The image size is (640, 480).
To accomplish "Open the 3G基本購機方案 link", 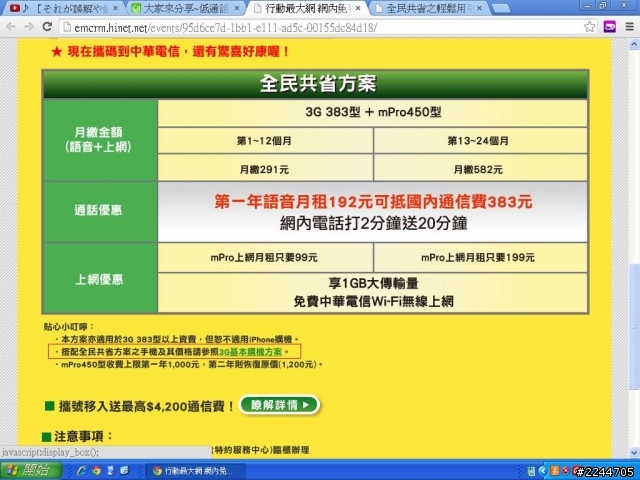I will [x=250, y=352].
